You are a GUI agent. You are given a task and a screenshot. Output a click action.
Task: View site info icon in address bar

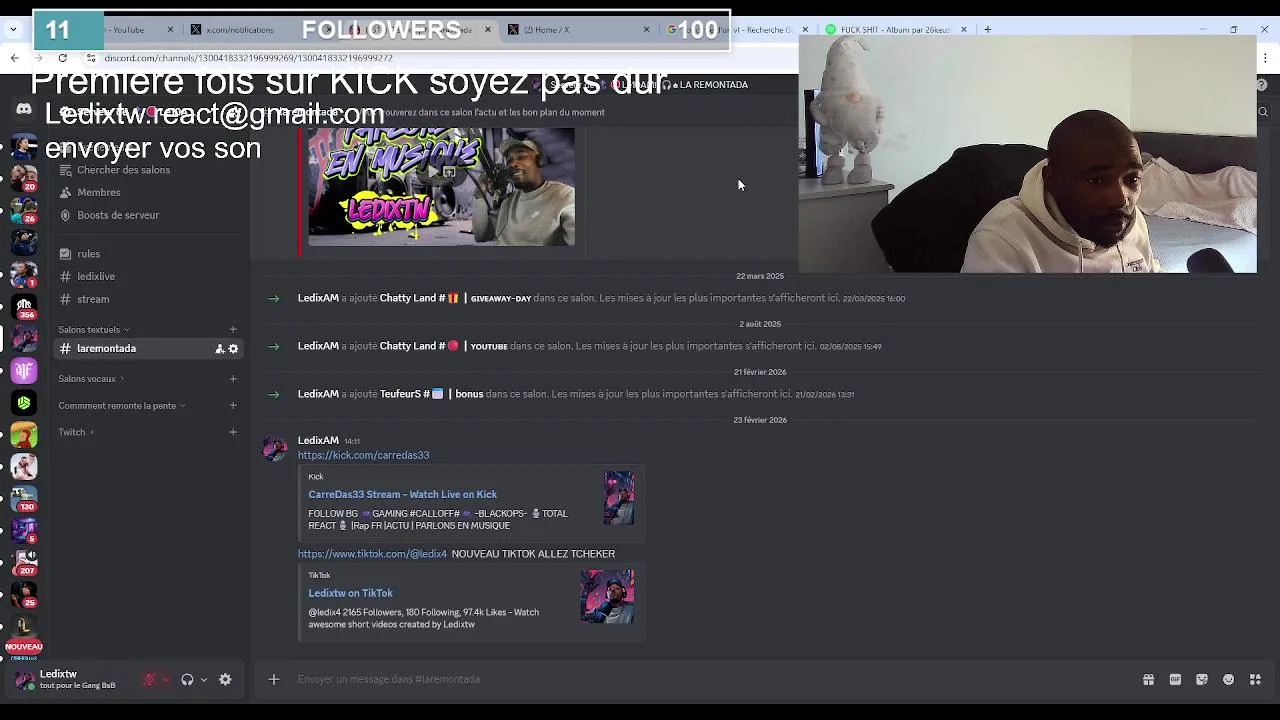[x=90, y=58]
